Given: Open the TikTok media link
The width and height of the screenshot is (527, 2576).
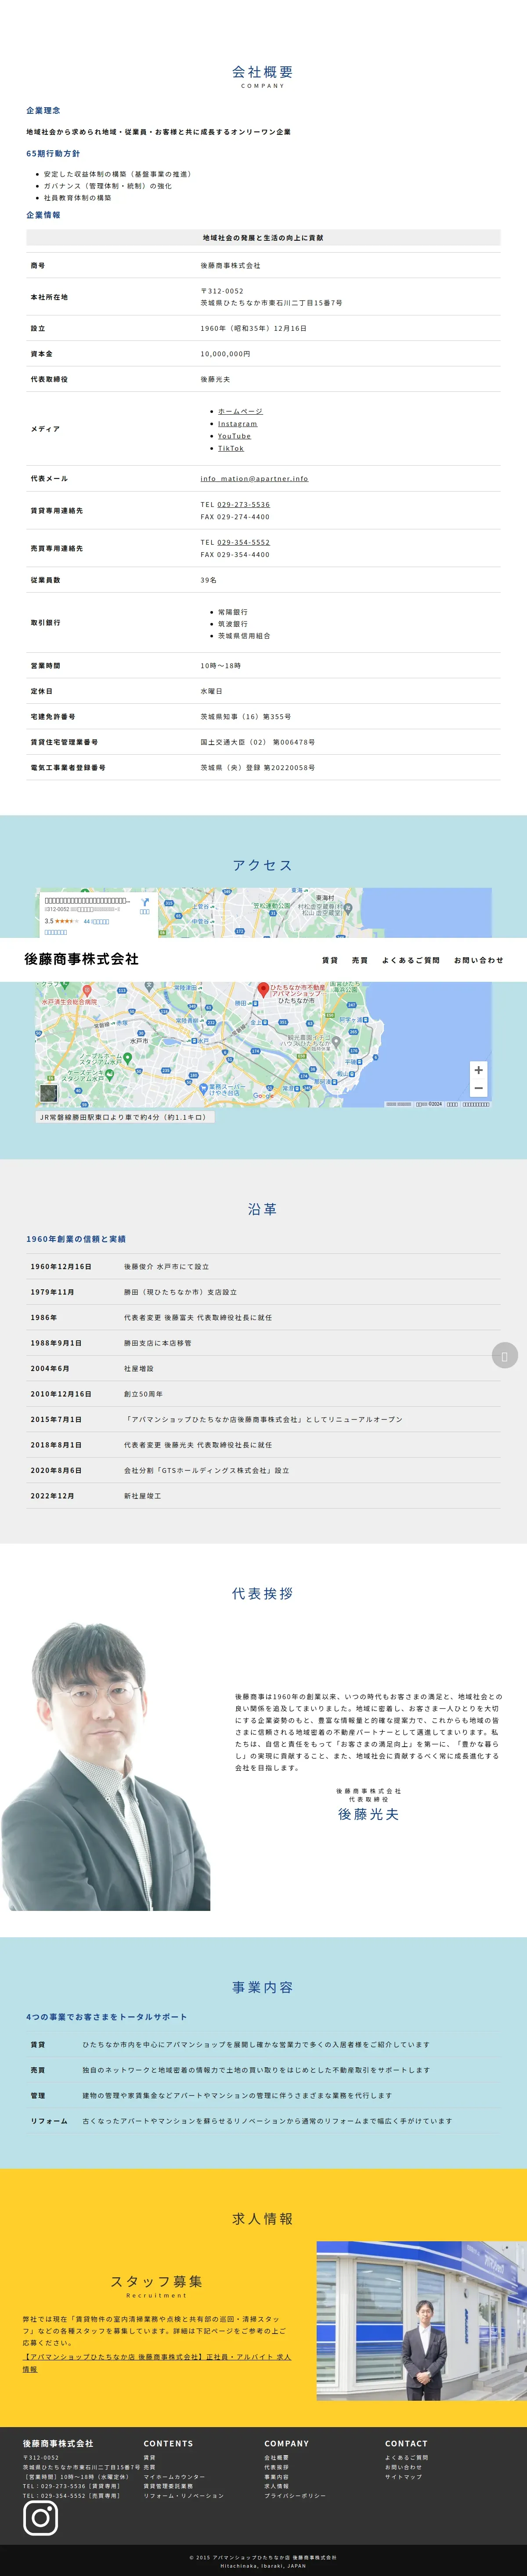Looking at the screenshot, I should point(231,448).
